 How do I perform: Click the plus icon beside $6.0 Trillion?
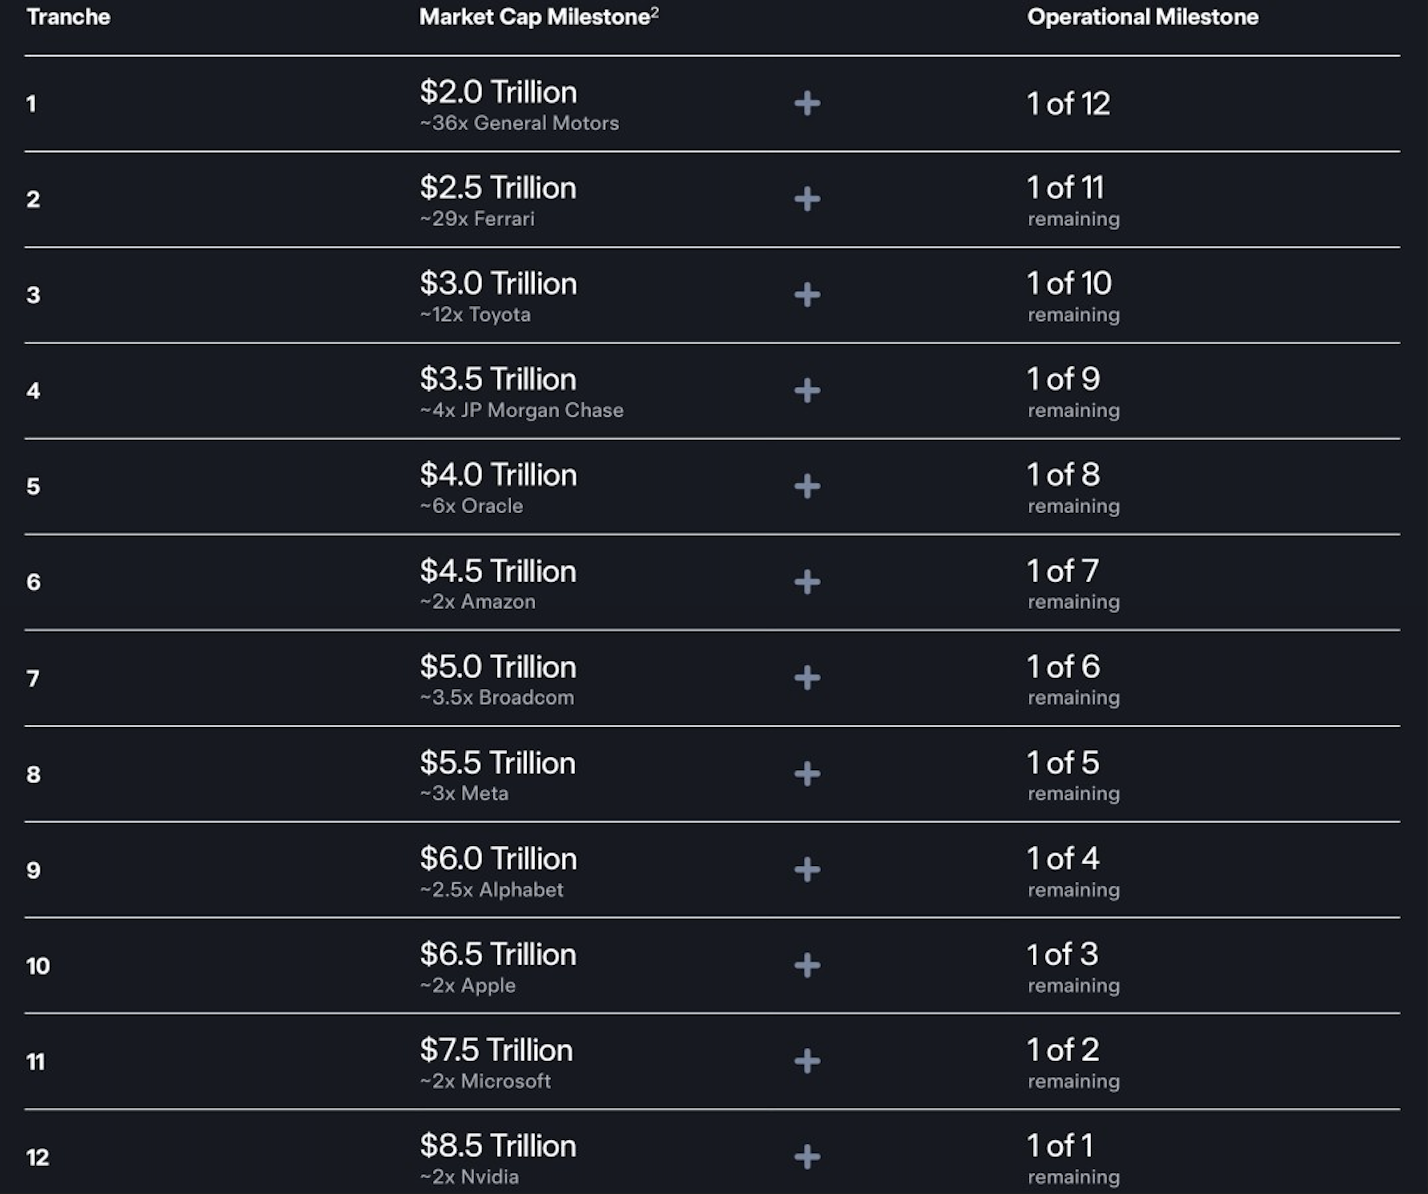pyautogui.click(x=807, y=870)
